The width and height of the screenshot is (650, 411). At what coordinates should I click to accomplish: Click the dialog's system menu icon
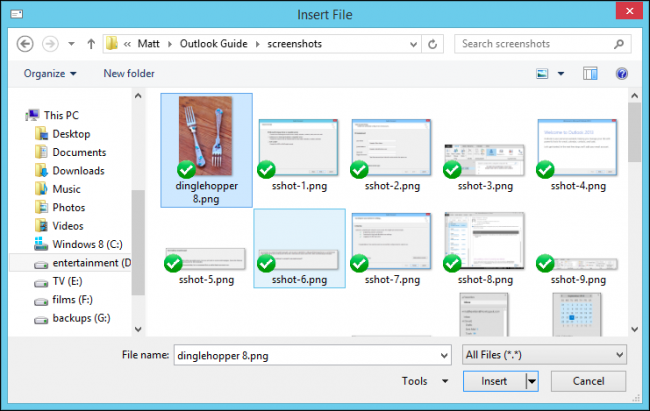click(x=17, y=14)
